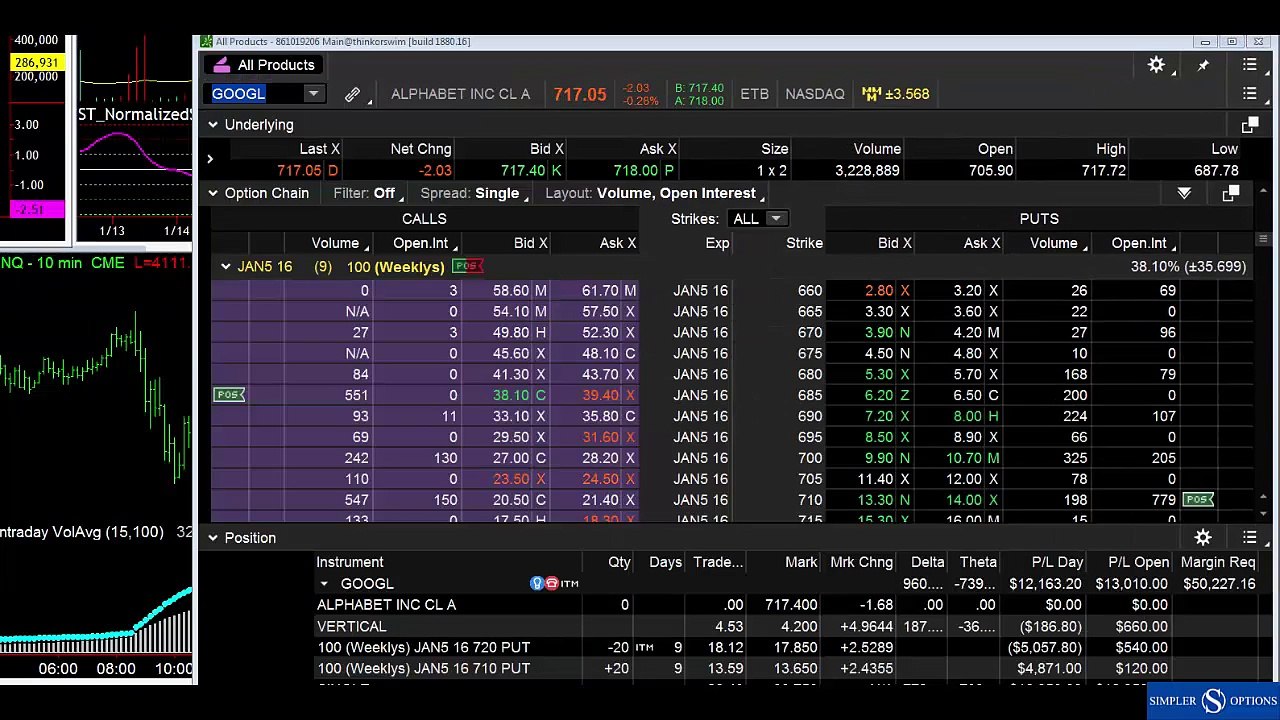The image size is (1280, 720).
Task: Select the 700 strike row
Action: pyautogui.click(x=731, y=458)
